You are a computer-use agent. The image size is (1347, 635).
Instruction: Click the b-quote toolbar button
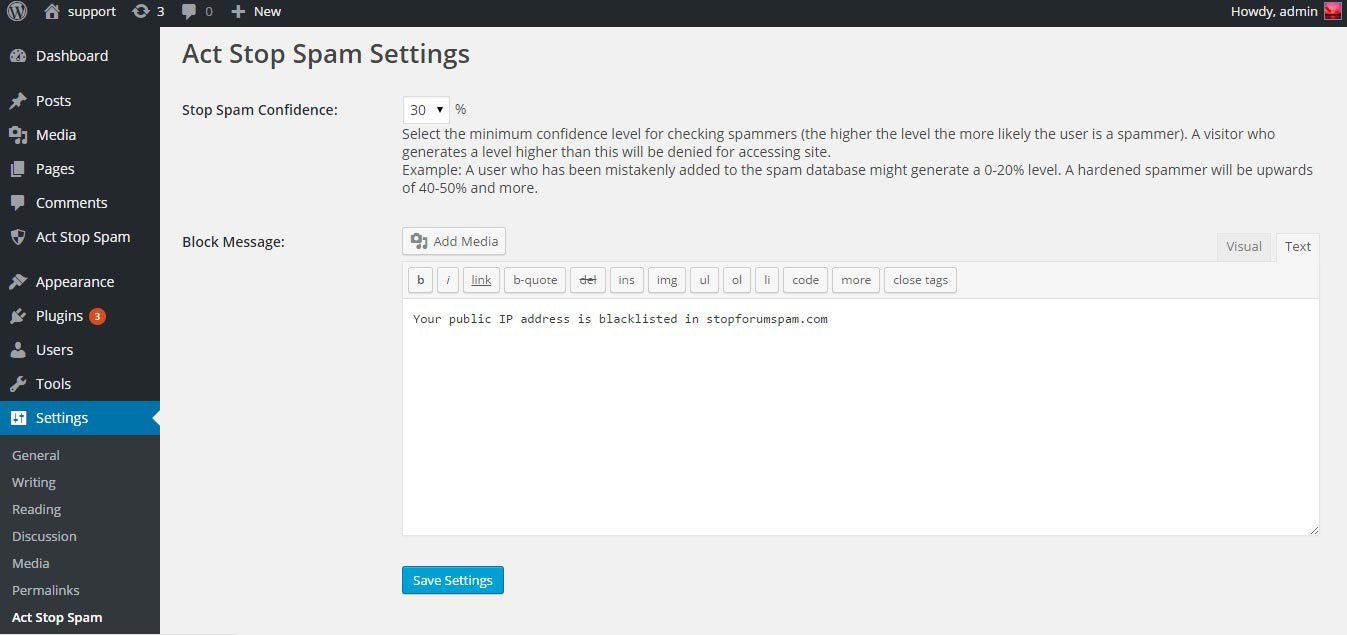coord(535,280)
